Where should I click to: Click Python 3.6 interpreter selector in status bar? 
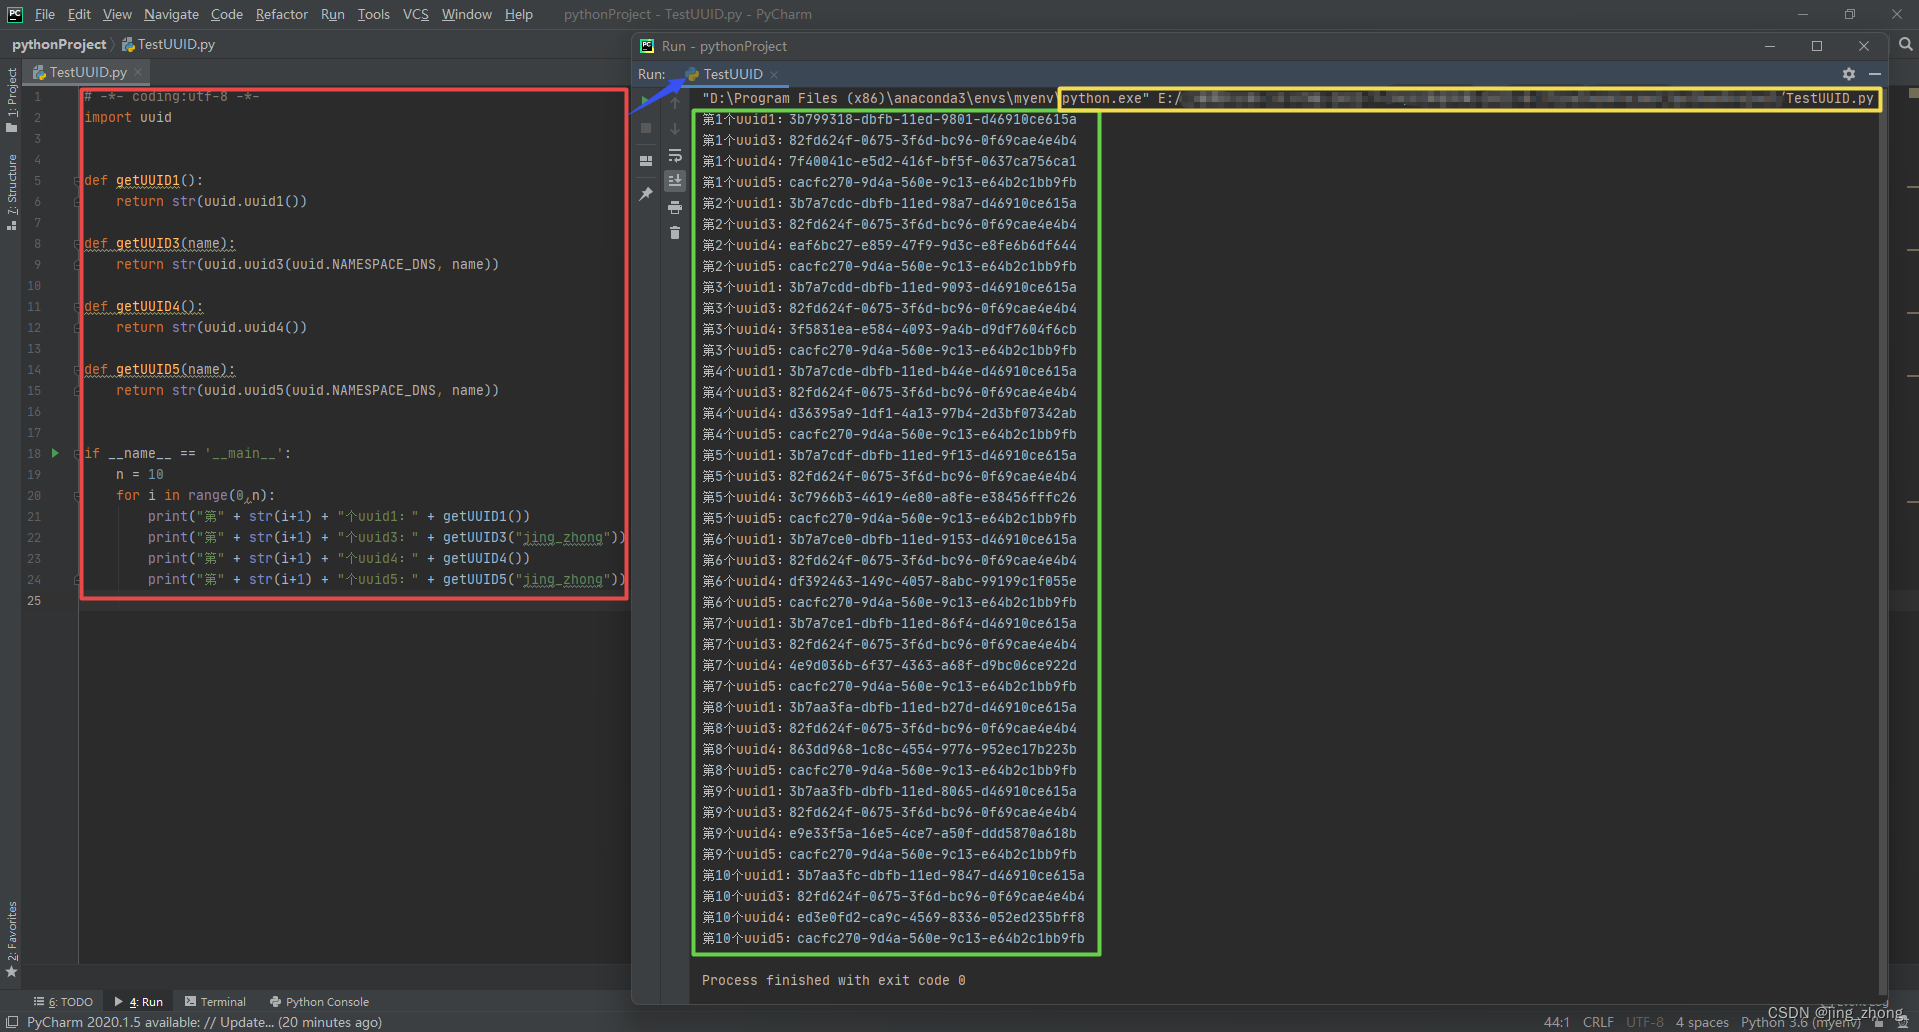coord(1801,1022)
